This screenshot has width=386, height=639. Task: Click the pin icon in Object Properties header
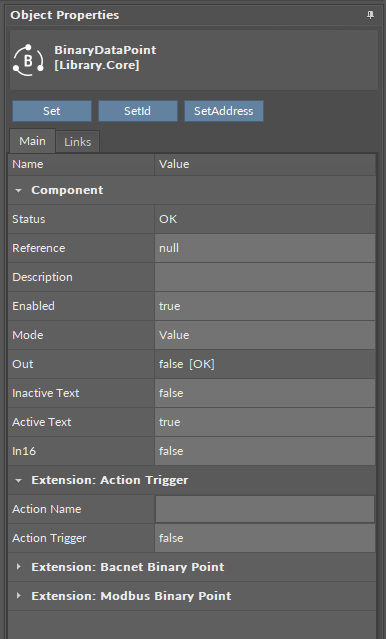[x=370, y=15]
